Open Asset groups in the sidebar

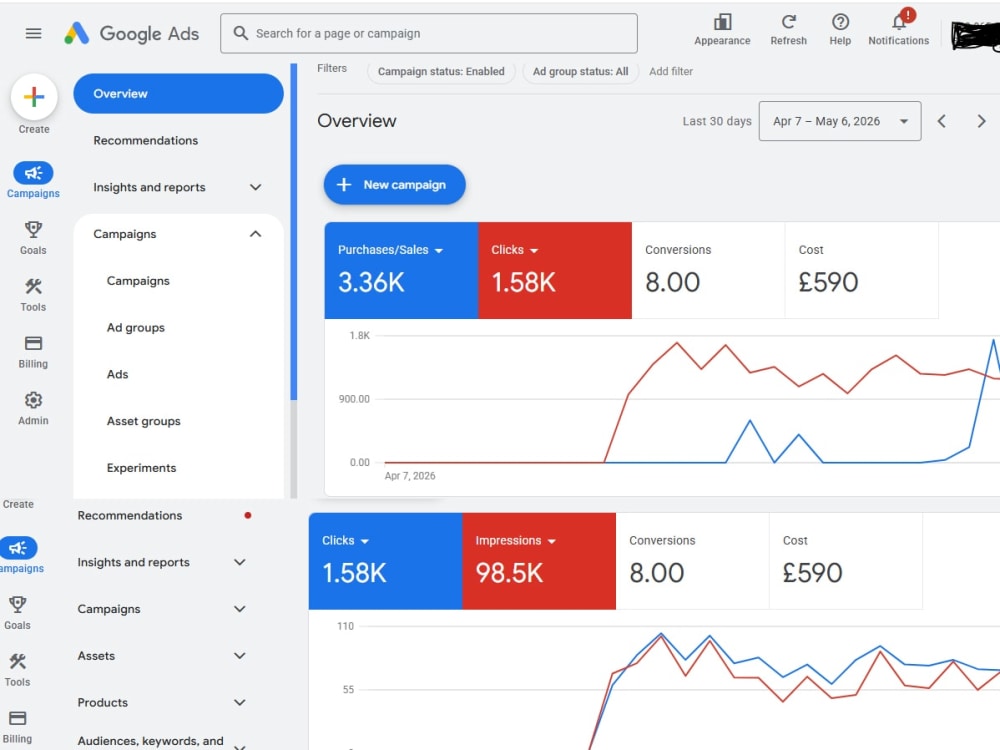point(143,421)
